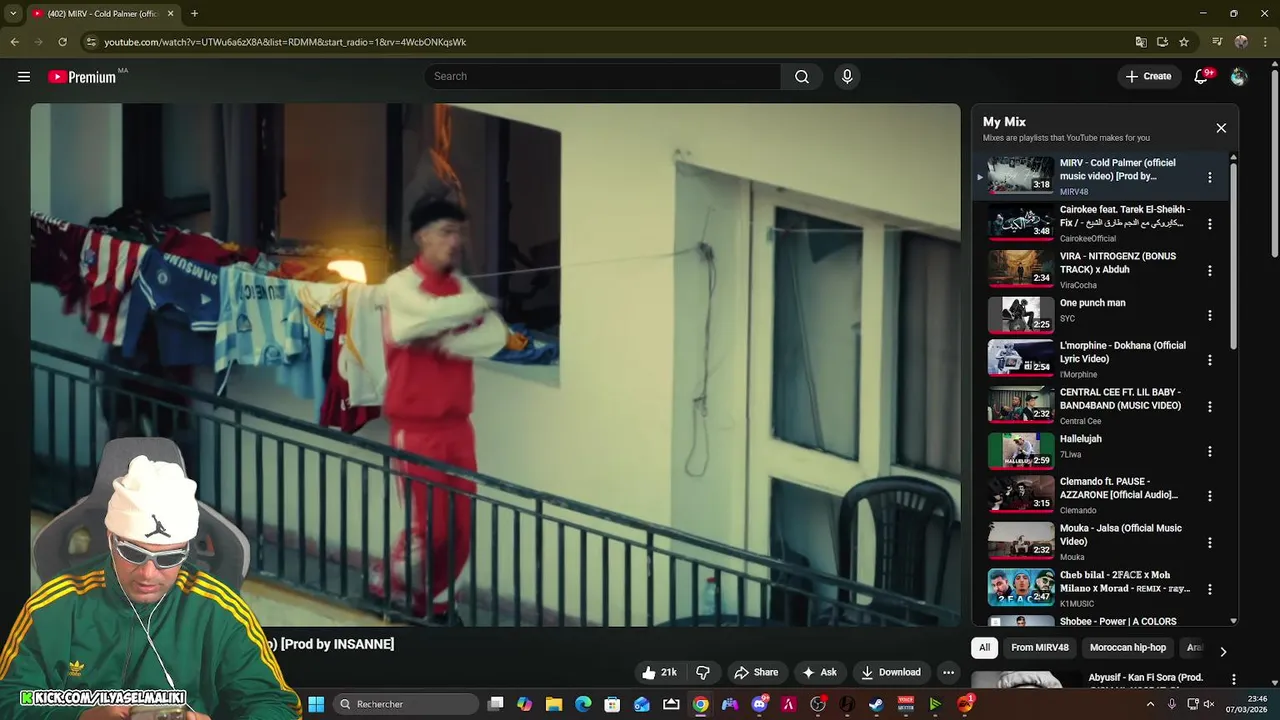Click Hallelujah video thumbnail
1280x720 pixels.
click(1021, 451)
